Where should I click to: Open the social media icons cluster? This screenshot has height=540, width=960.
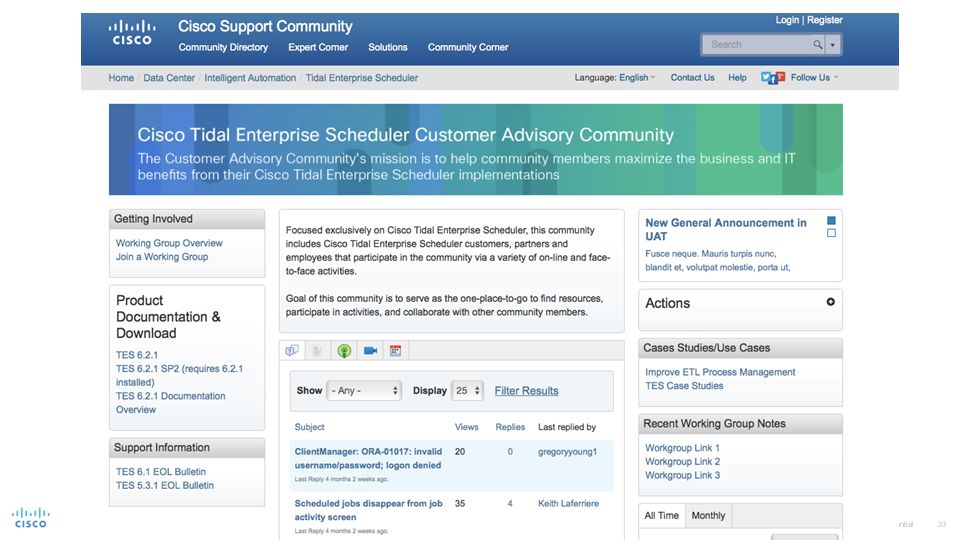click(x=773, y=78)
